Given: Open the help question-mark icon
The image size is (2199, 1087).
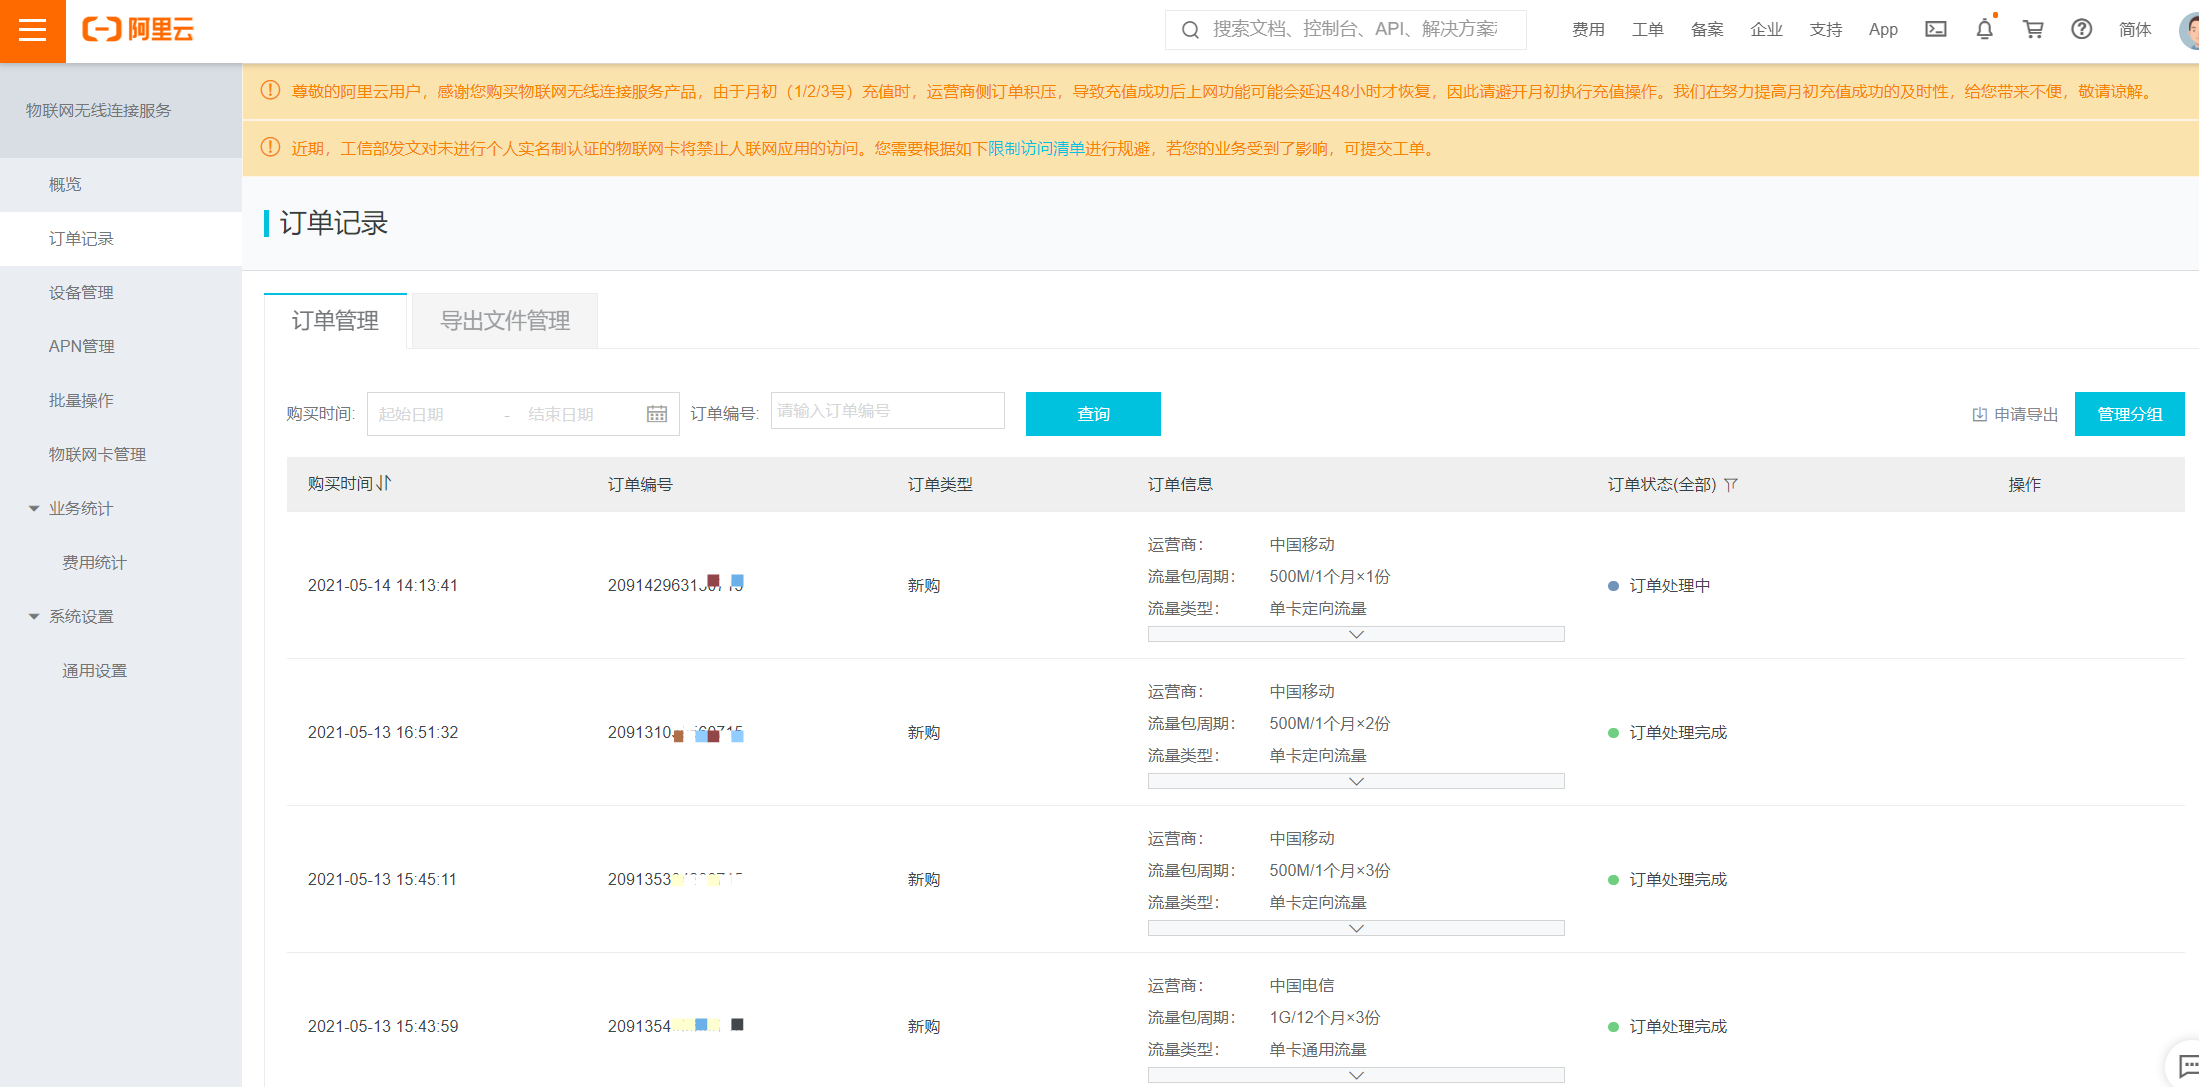Looking at the screenshot, I should click(x=2082, y=29).
